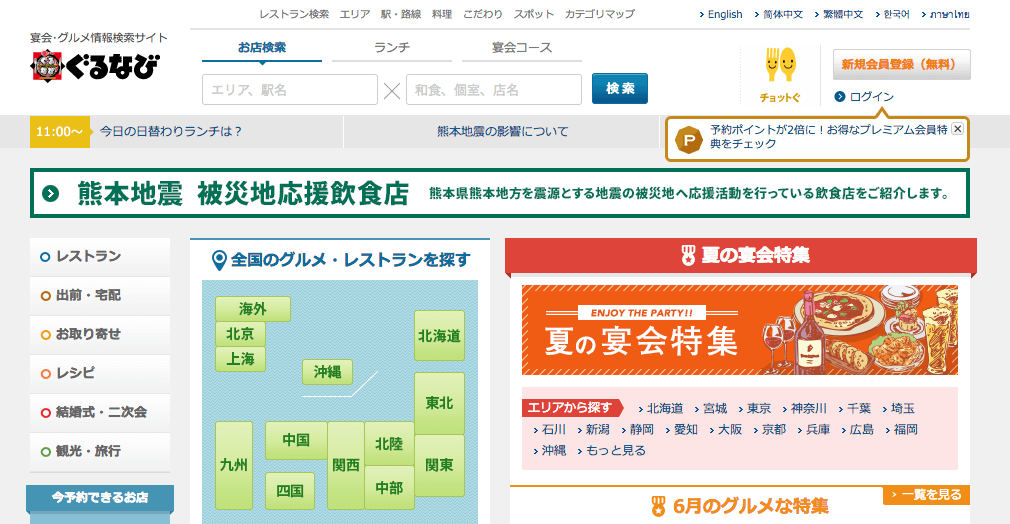This screenshot has height=524, width=1010.
Task: Switch language to 简体中文
Action: (x=783, y=14)
